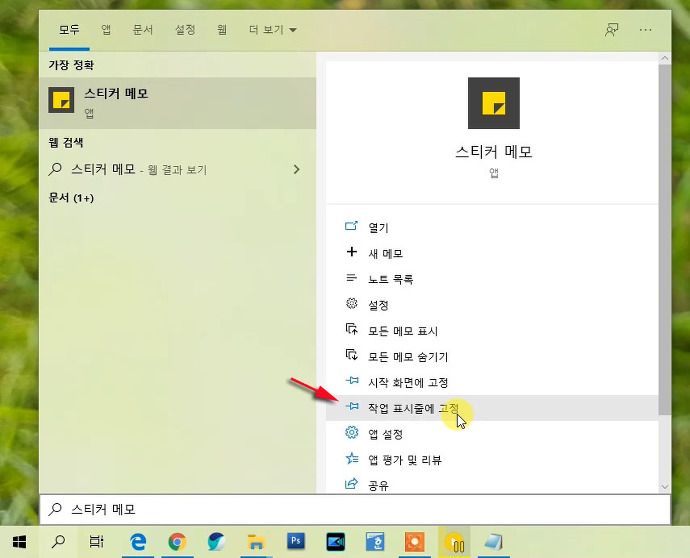Choose 설정 in the app actions list
690x558 pixels.
pos(492,305)
